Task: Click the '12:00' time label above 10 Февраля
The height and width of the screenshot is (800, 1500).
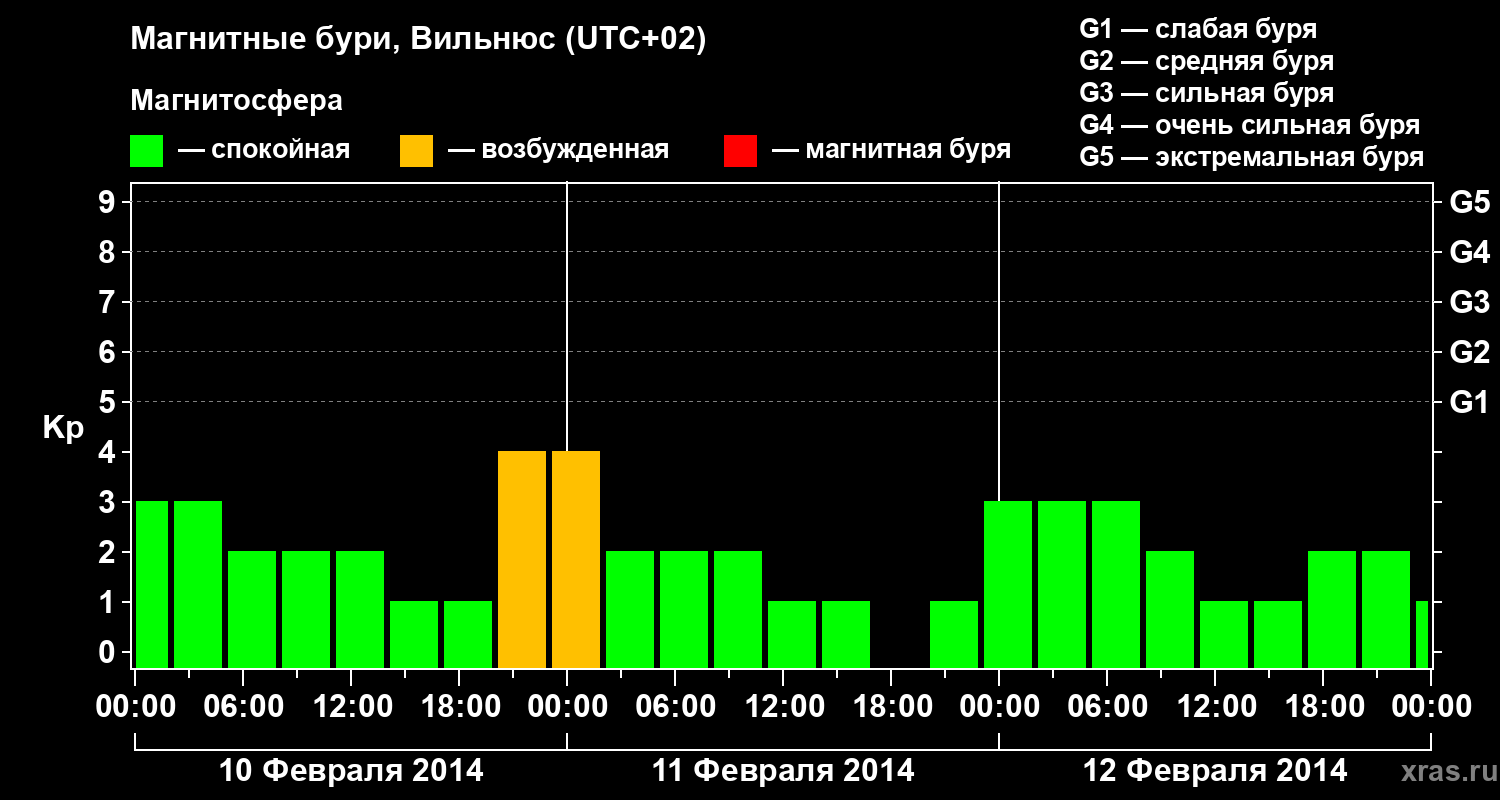Action: tap(351, 706)
